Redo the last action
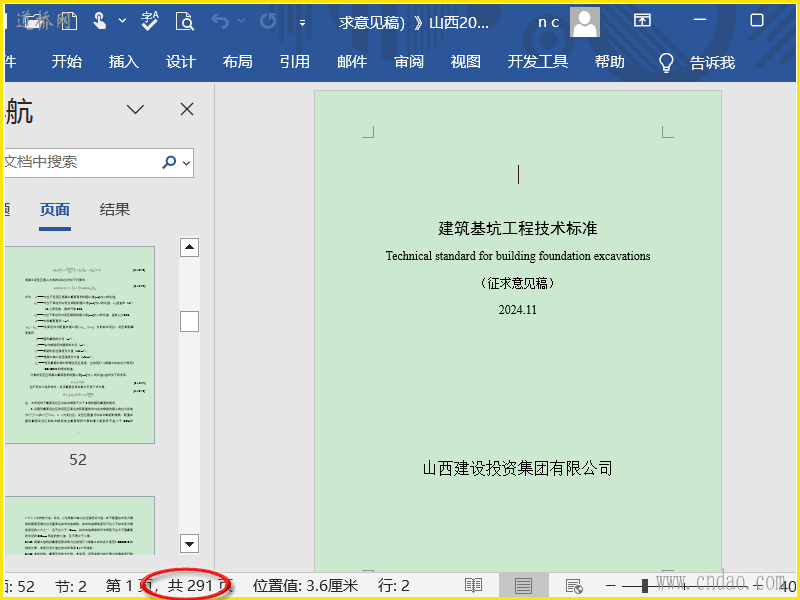This screenshot has width=800, height=600. [268, 21]
